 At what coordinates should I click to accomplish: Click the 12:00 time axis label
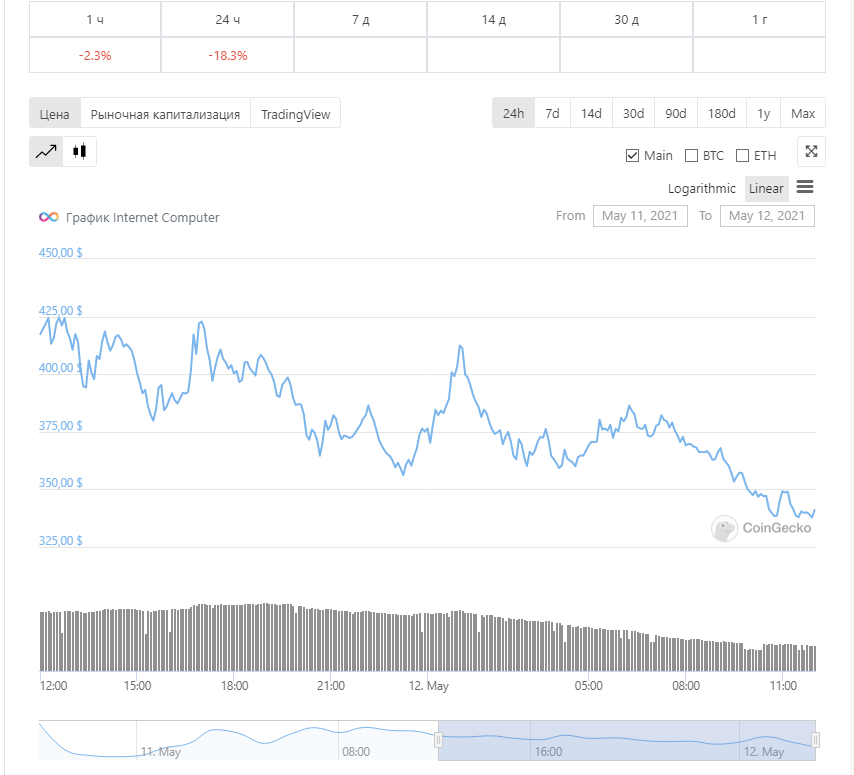tap(53, 686)
